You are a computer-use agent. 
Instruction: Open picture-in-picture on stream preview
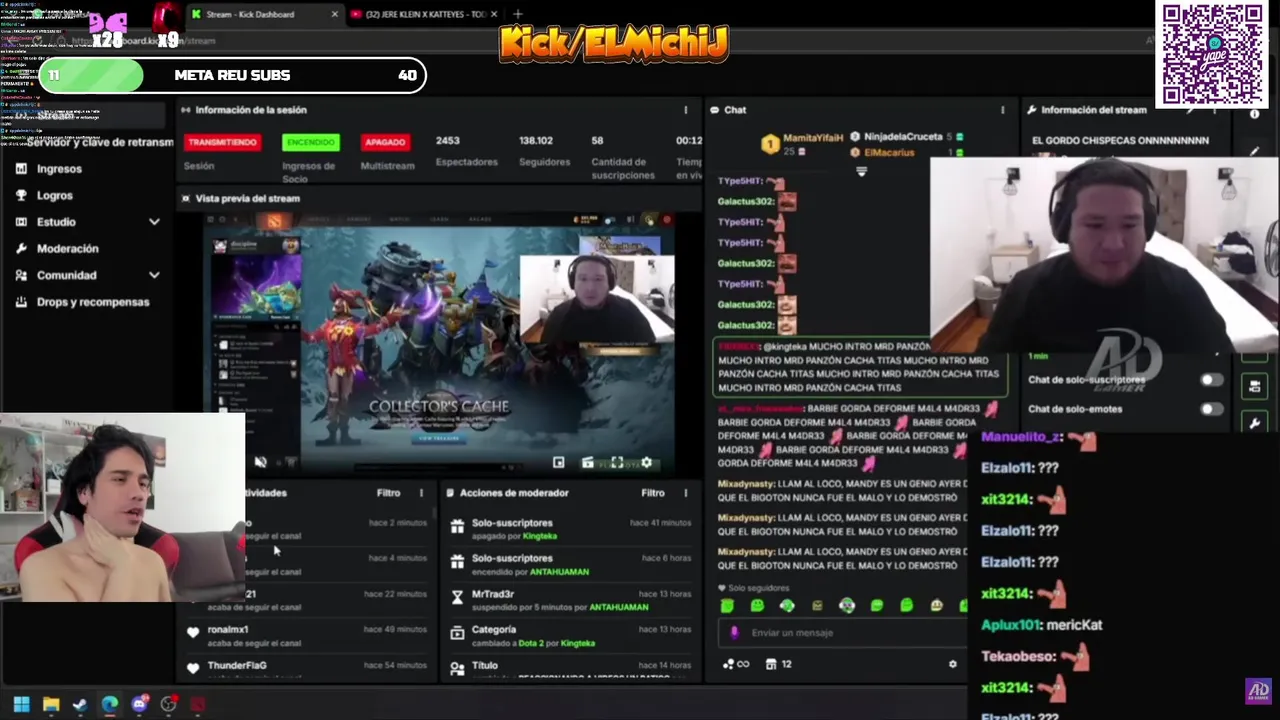(558, 462)
